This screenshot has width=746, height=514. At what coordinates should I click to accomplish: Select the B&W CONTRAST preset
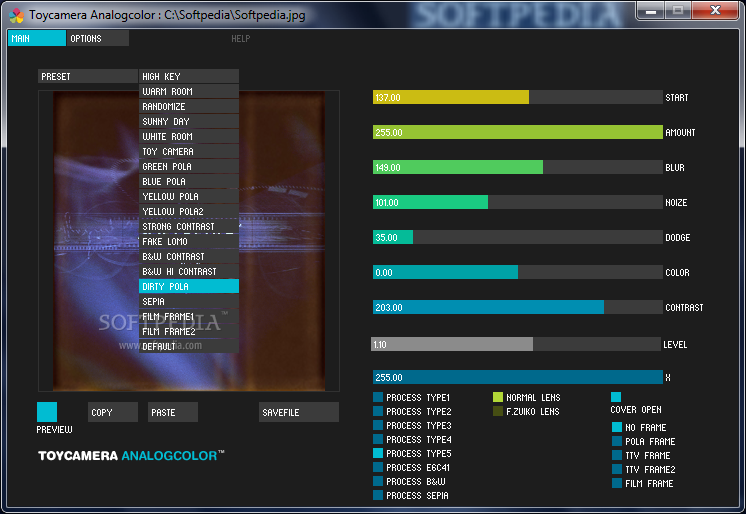point(188,257)
